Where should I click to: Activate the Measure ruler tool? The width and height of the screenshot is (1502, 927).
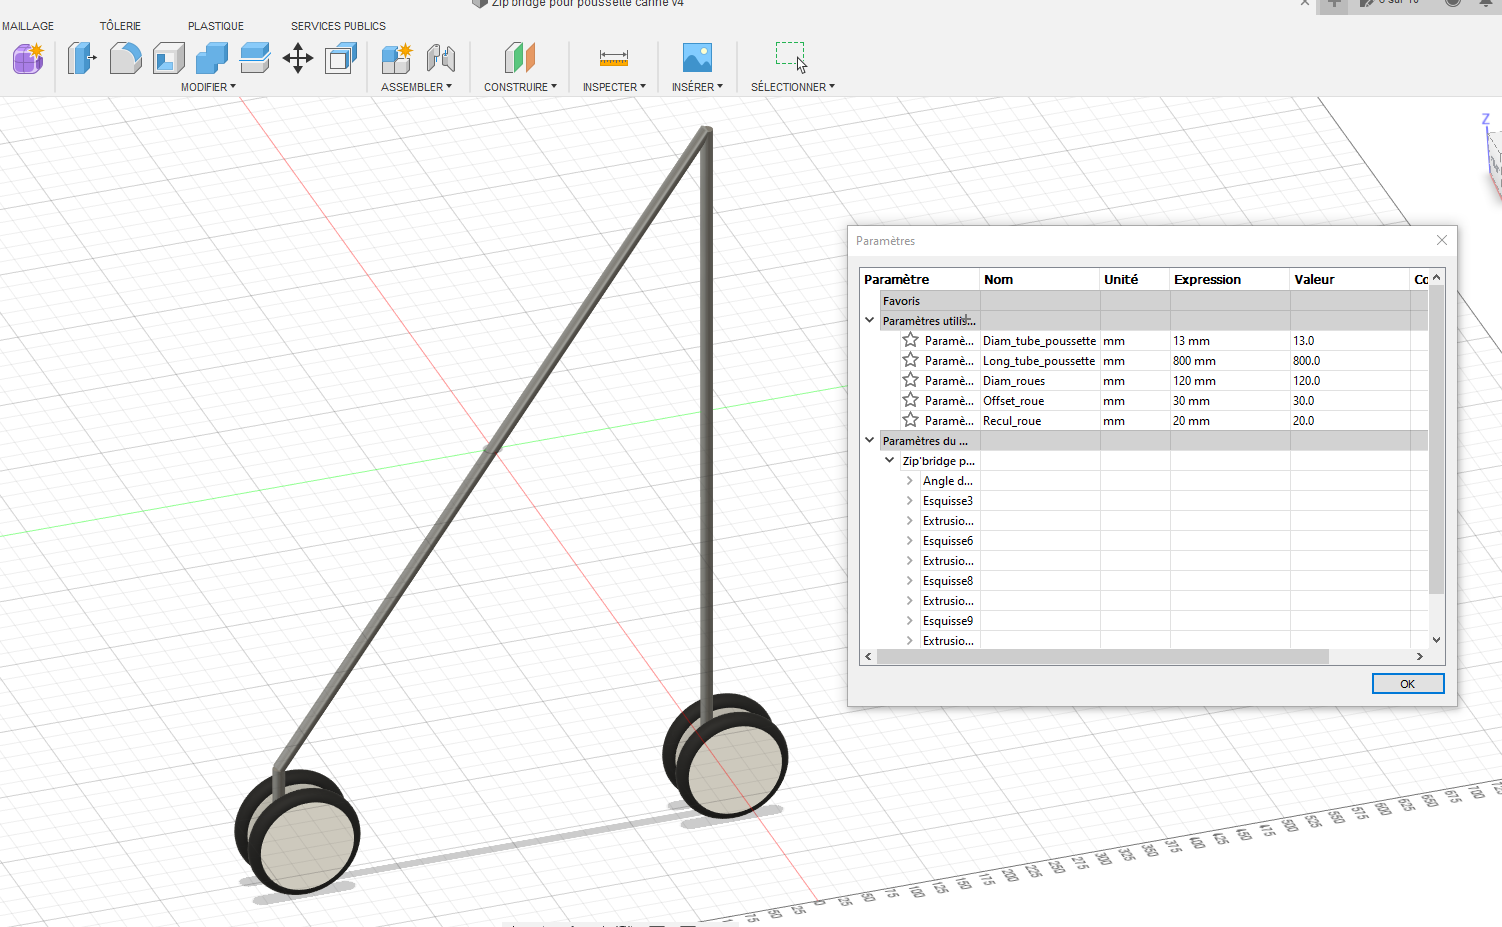614,59
